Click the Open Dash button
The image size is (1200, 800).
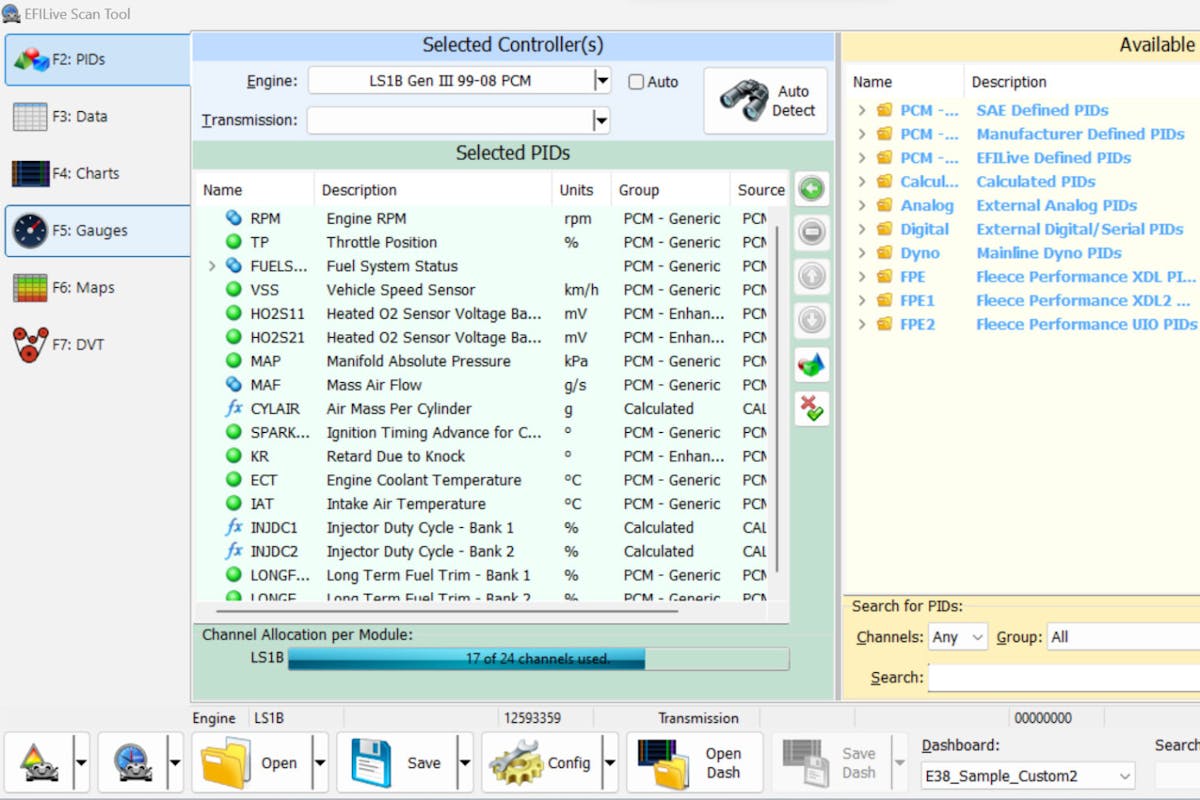694,763
